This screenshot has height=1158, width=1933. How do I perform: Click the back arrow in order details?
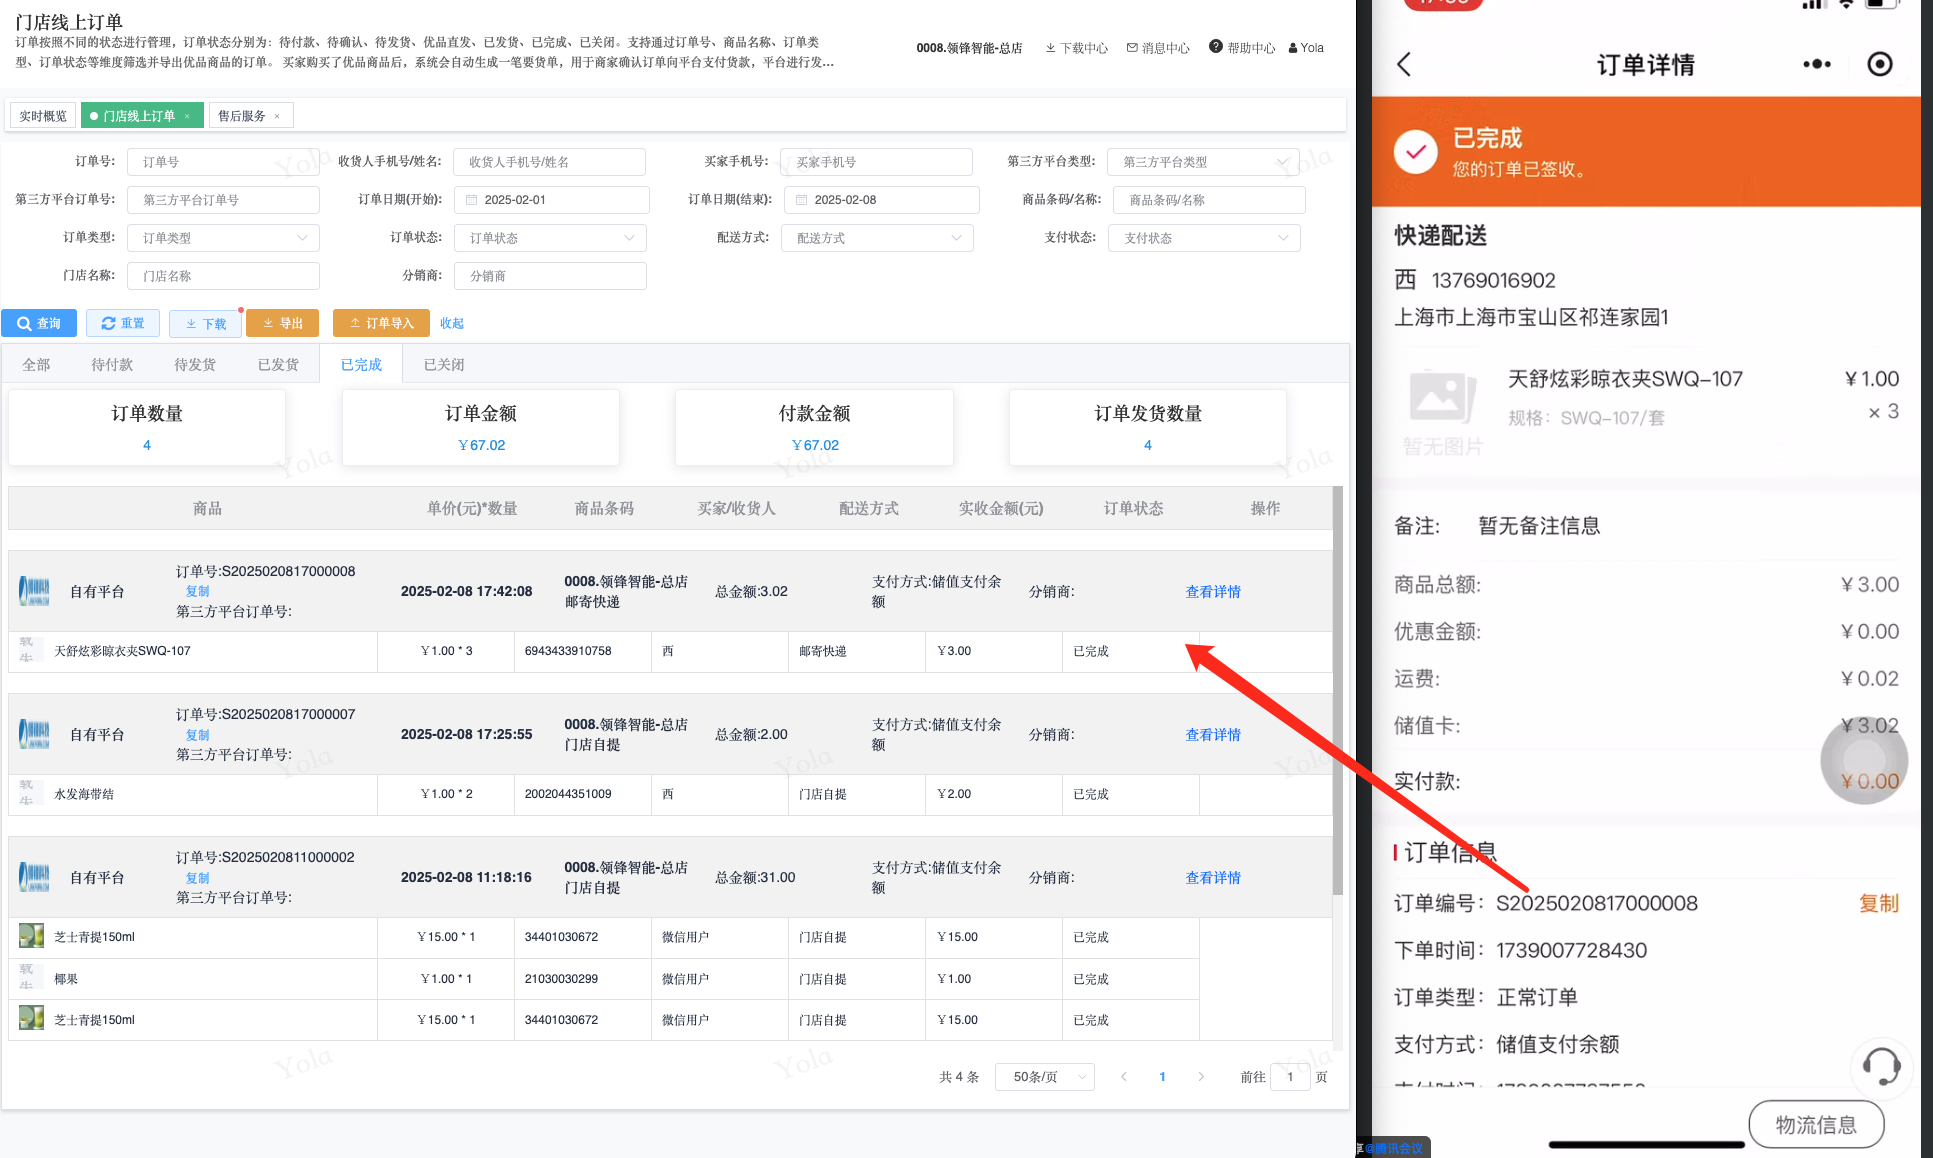(x=1404, y=65)
